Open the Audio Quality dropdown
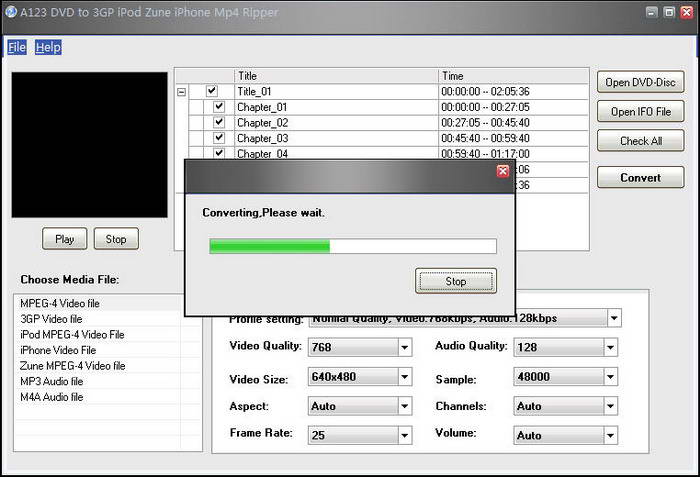 pos(610,347)
